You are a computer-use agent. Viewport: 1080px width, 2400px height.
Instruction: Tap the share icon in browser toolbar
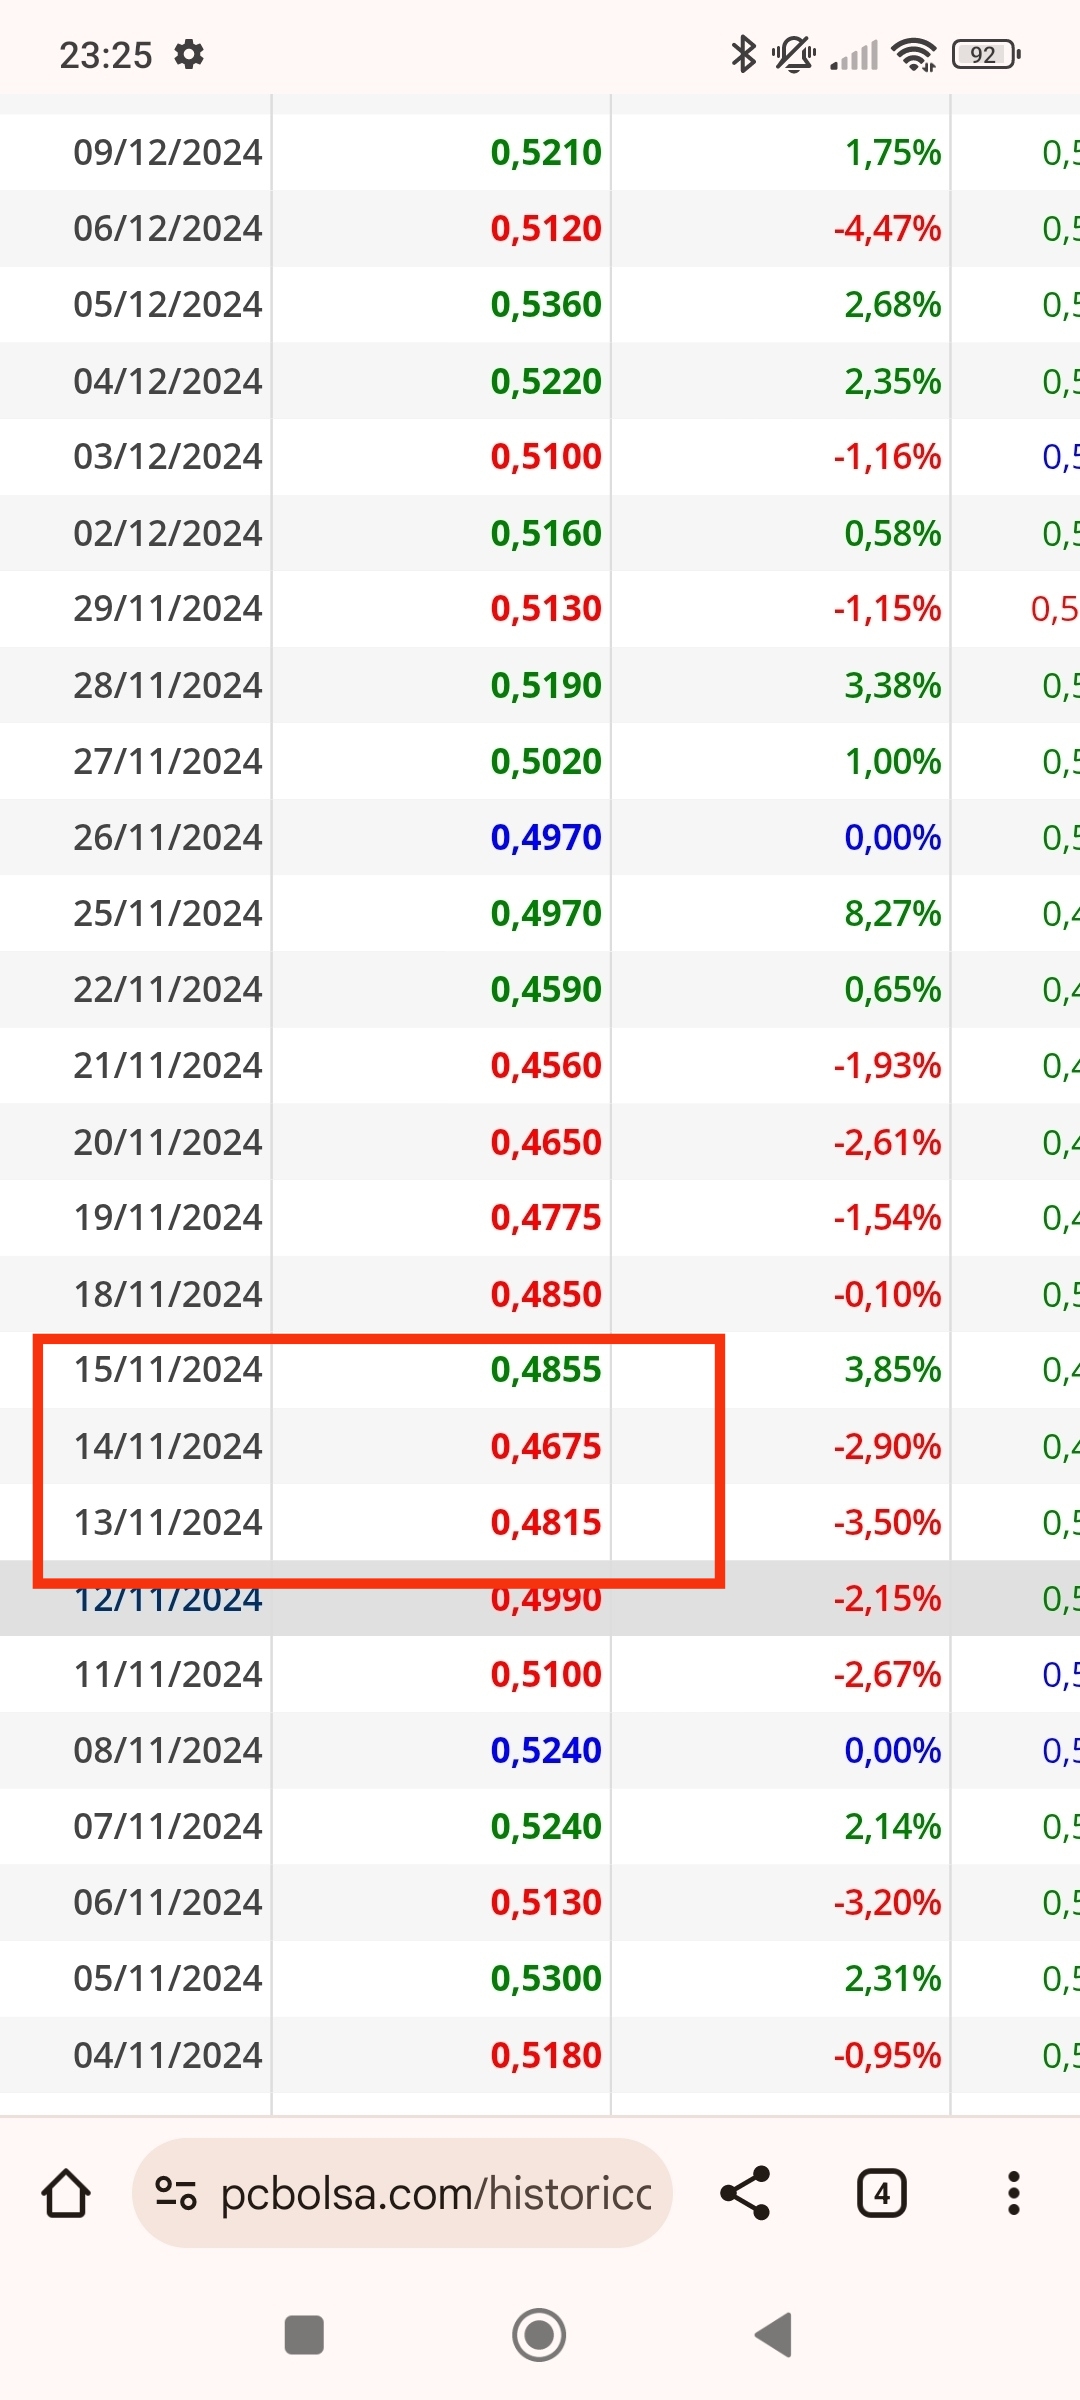pyautogui.click(x=745, y=2194)
